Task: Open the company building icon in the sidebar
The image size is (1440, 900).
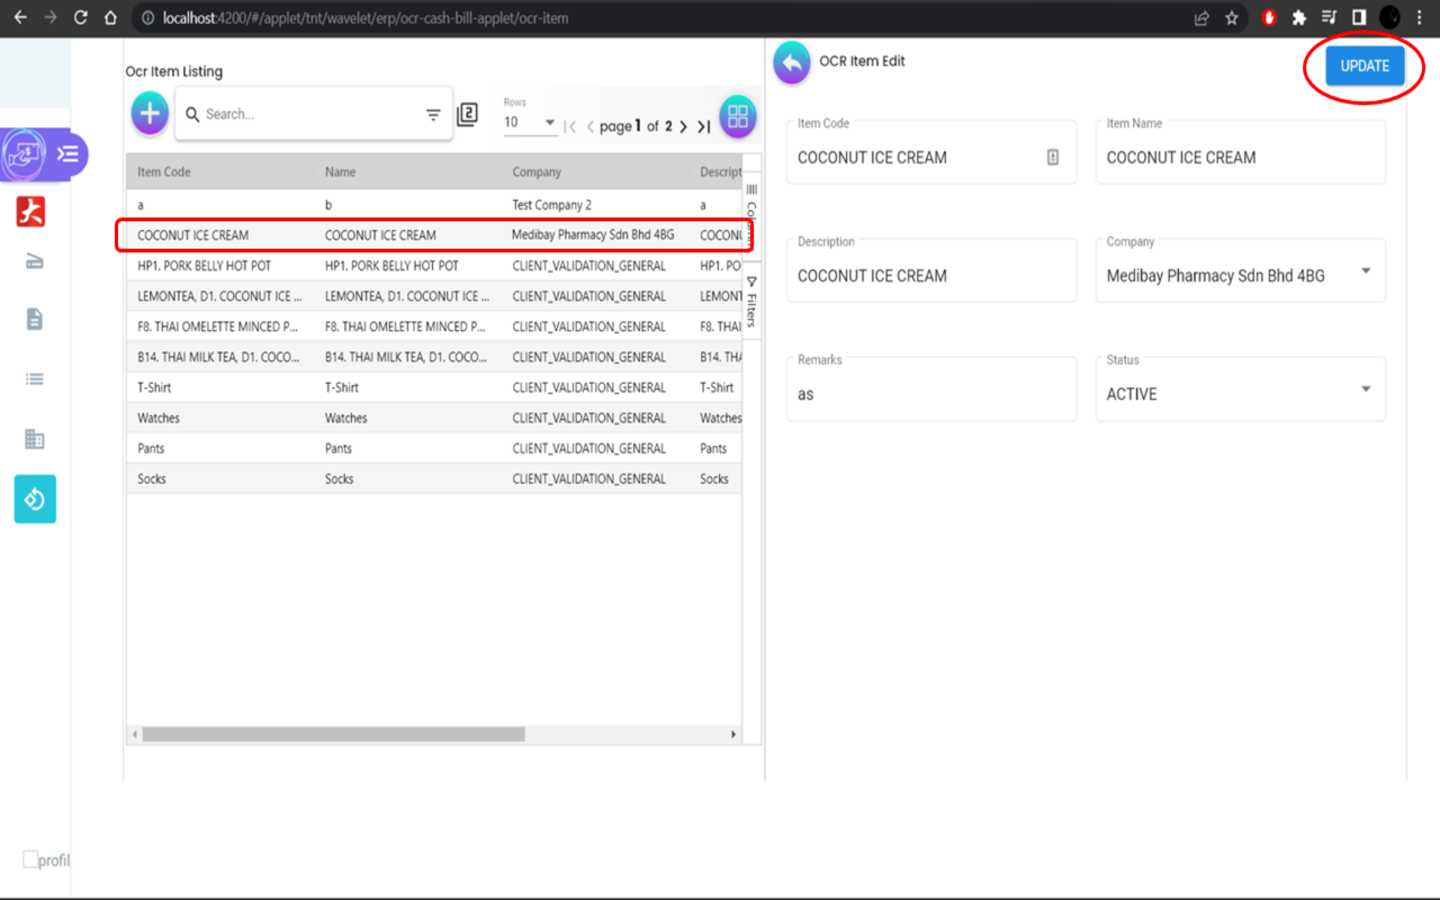Action: pos(34,439)
